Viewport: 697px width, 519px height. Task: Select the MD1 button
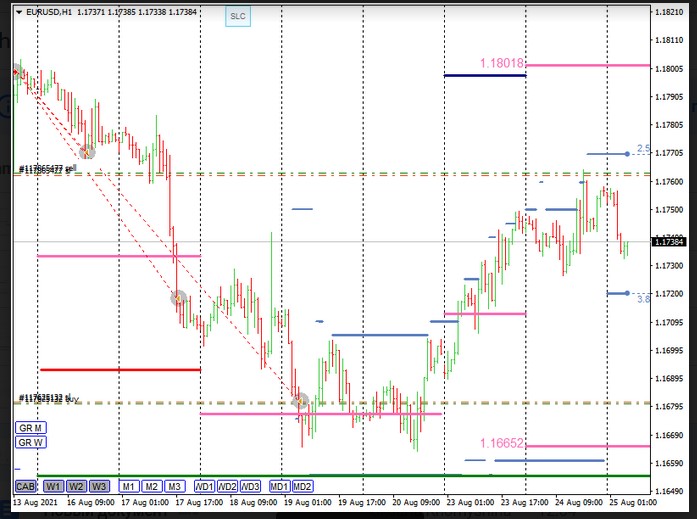[x=280, y=486]
